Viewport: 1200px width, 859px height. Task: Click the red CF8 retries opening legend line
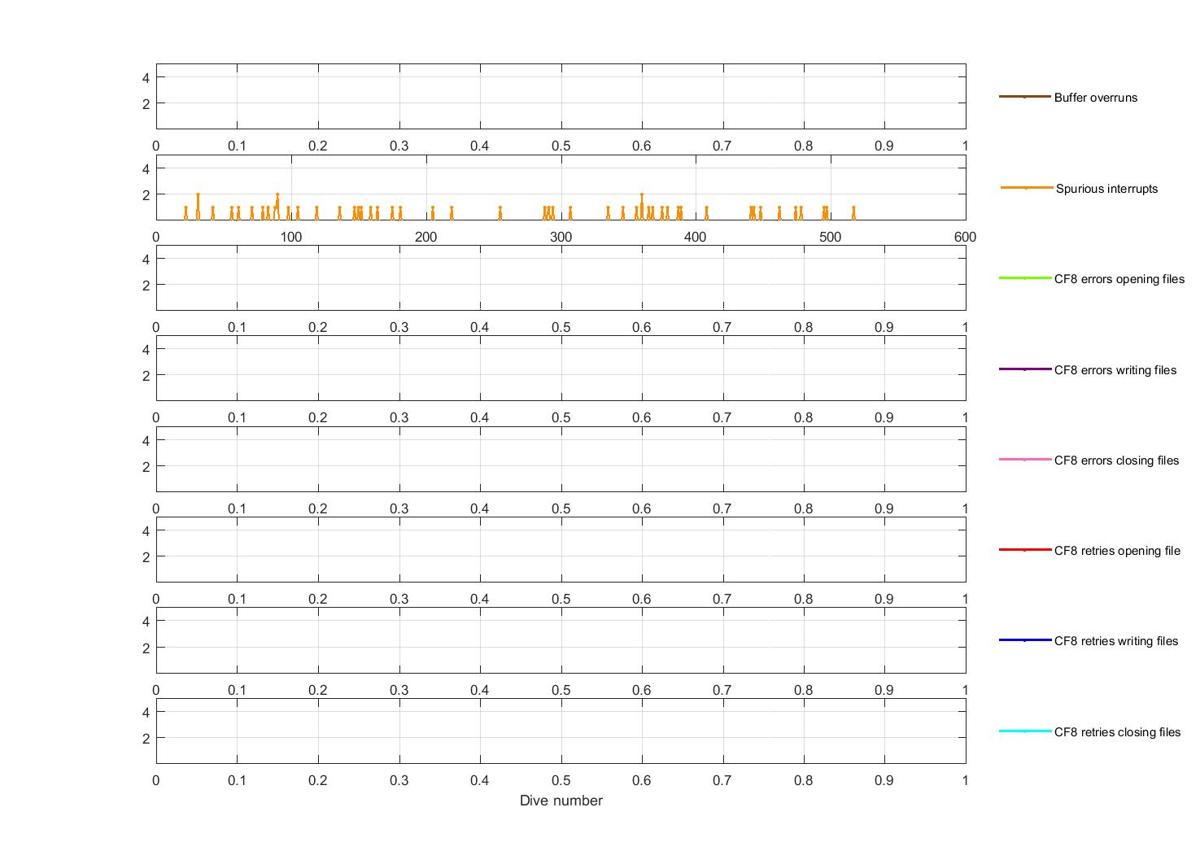(x=1025, y=550)
